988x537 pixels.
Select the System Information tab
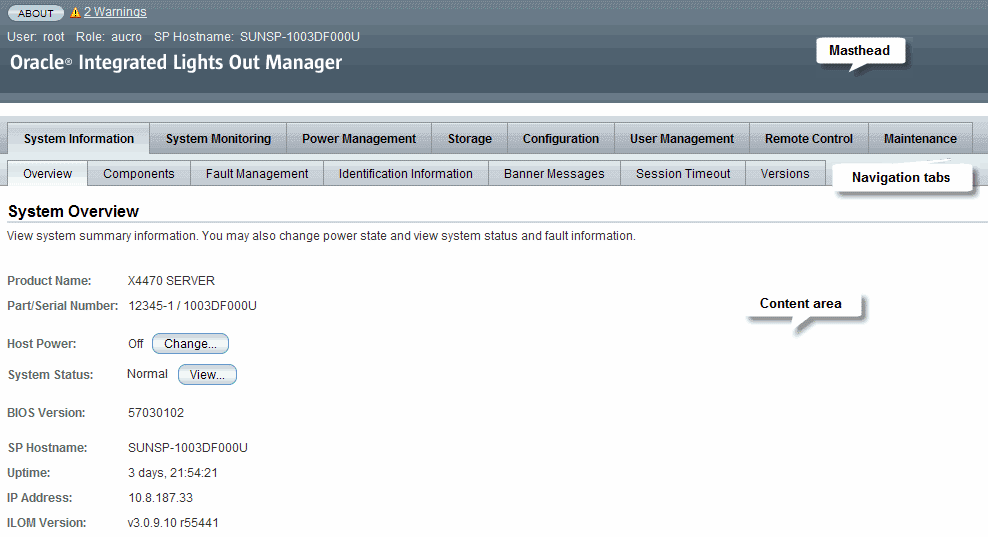point(79,139)
